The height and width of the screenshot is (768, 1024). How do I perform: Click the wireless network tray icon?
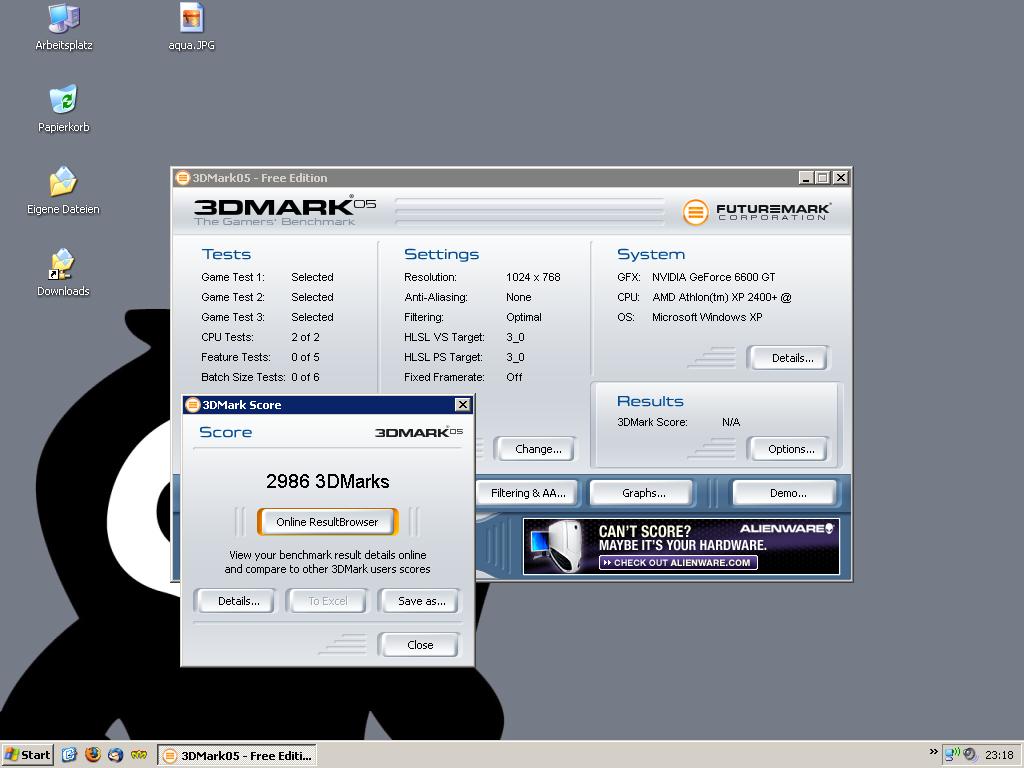click(x=953, y=754)
